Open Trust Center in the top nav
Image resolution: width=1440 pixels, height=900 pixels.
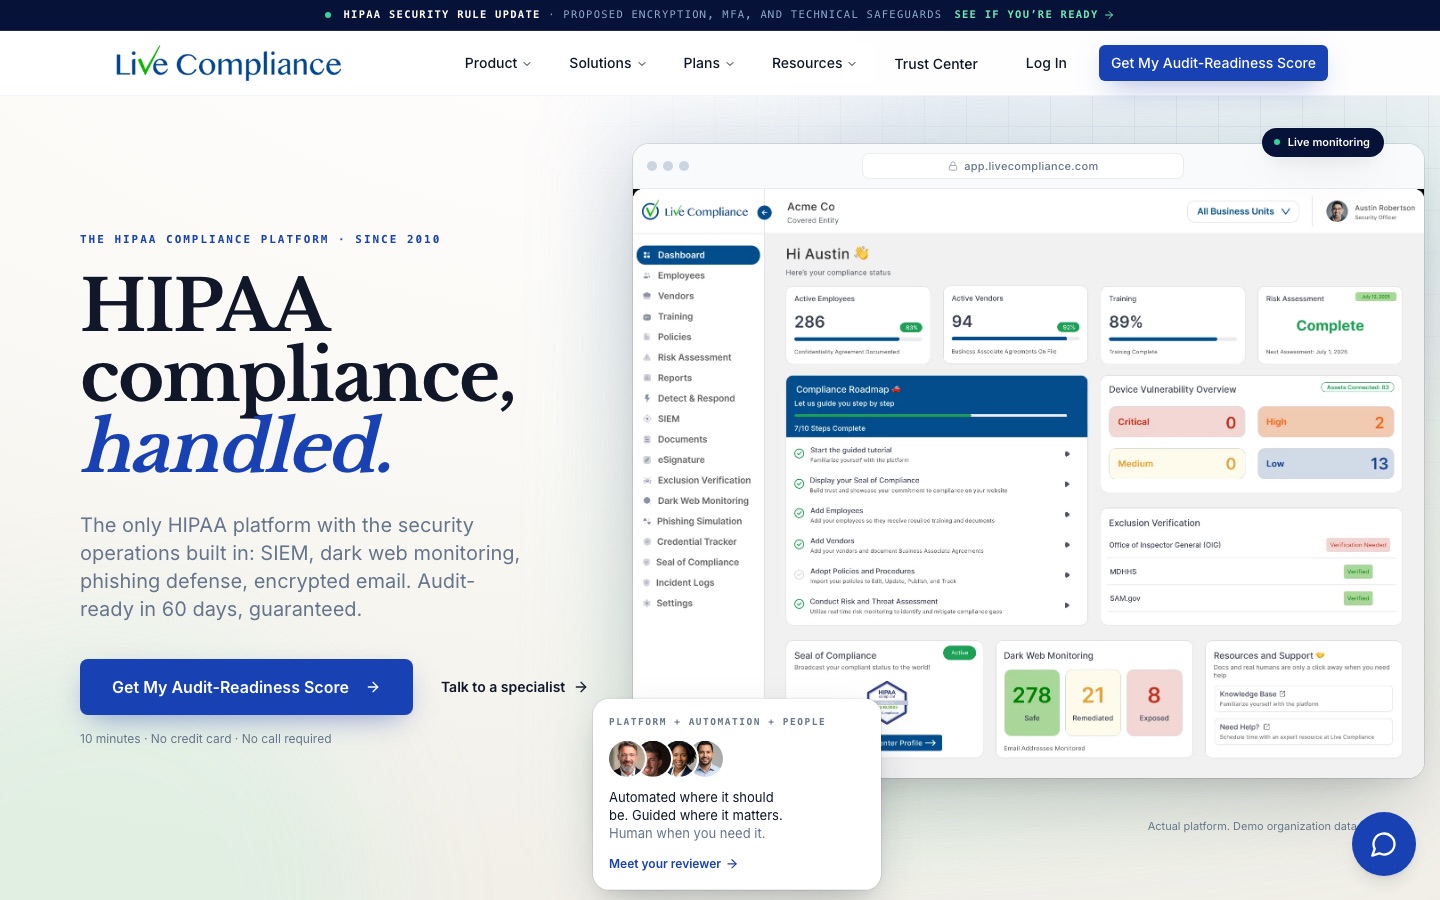pos(936,63)
